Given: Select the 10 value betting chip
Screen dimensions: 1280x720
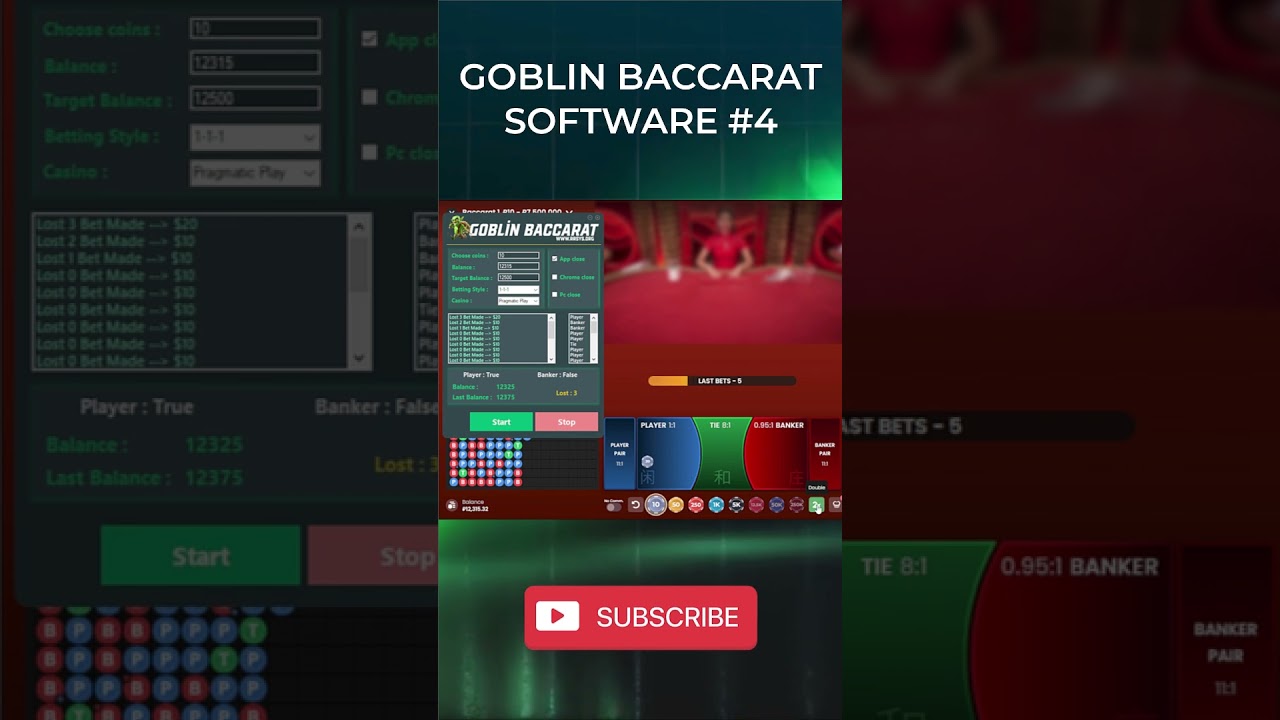Looking at the screenshot, I should [656, 505].
